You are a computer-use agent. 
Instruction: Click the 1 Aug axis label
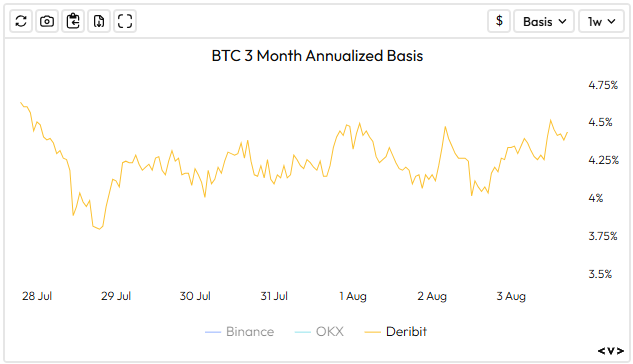click(x=353, y=296)
